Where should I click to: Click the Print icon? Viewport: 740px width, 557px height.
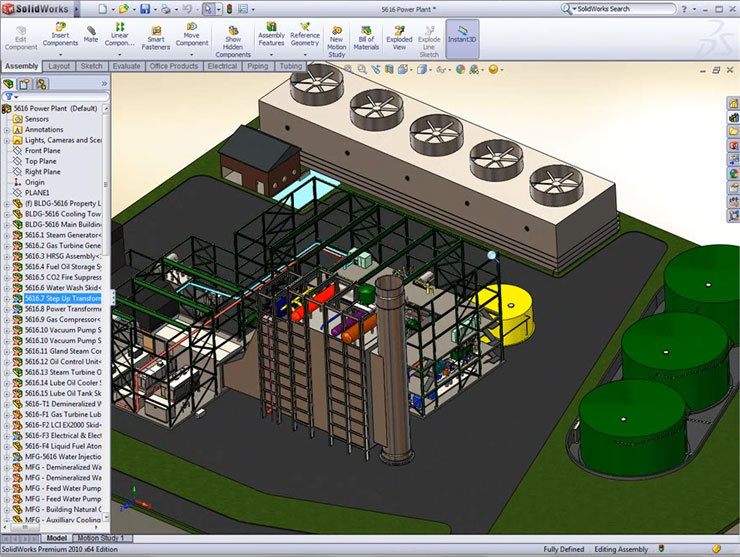(166, 8)
